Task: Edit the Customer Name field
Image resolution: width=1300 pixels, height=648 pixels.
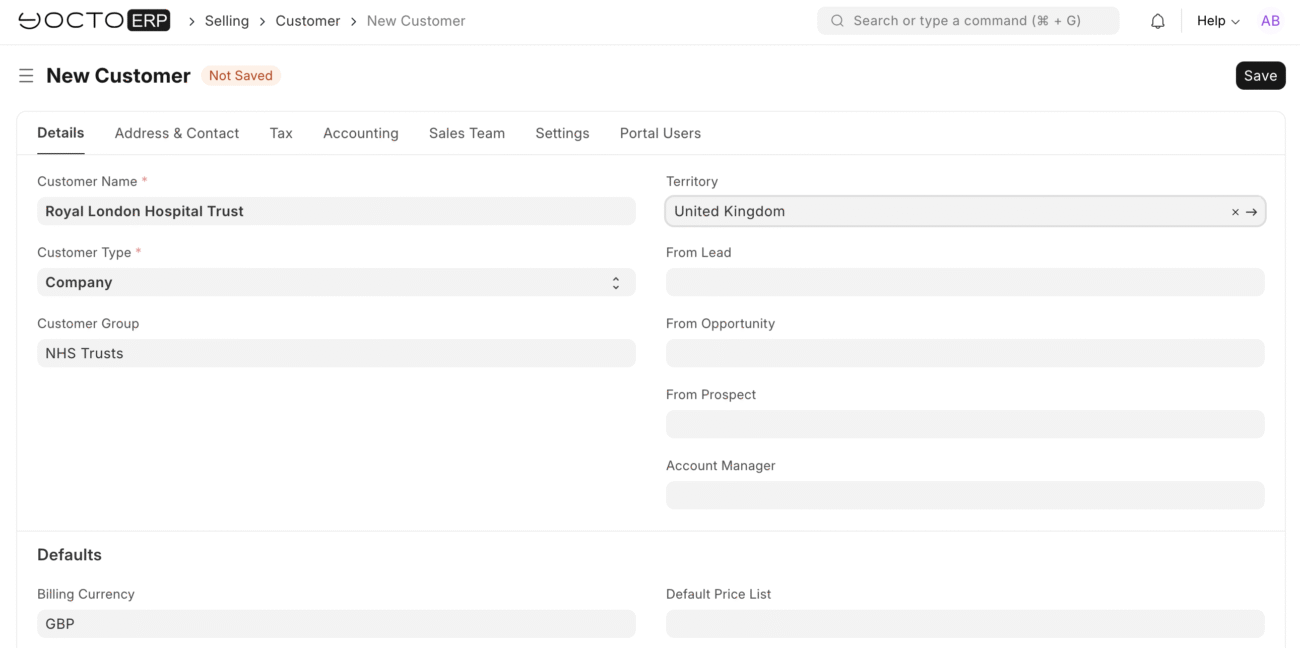Action: pos(336,211)
